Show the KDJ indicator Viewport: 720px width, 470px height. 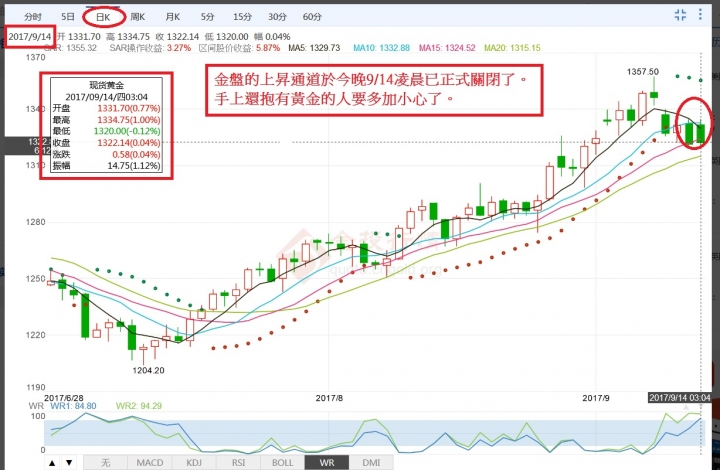pyautogui.click(x=194, y=463)
